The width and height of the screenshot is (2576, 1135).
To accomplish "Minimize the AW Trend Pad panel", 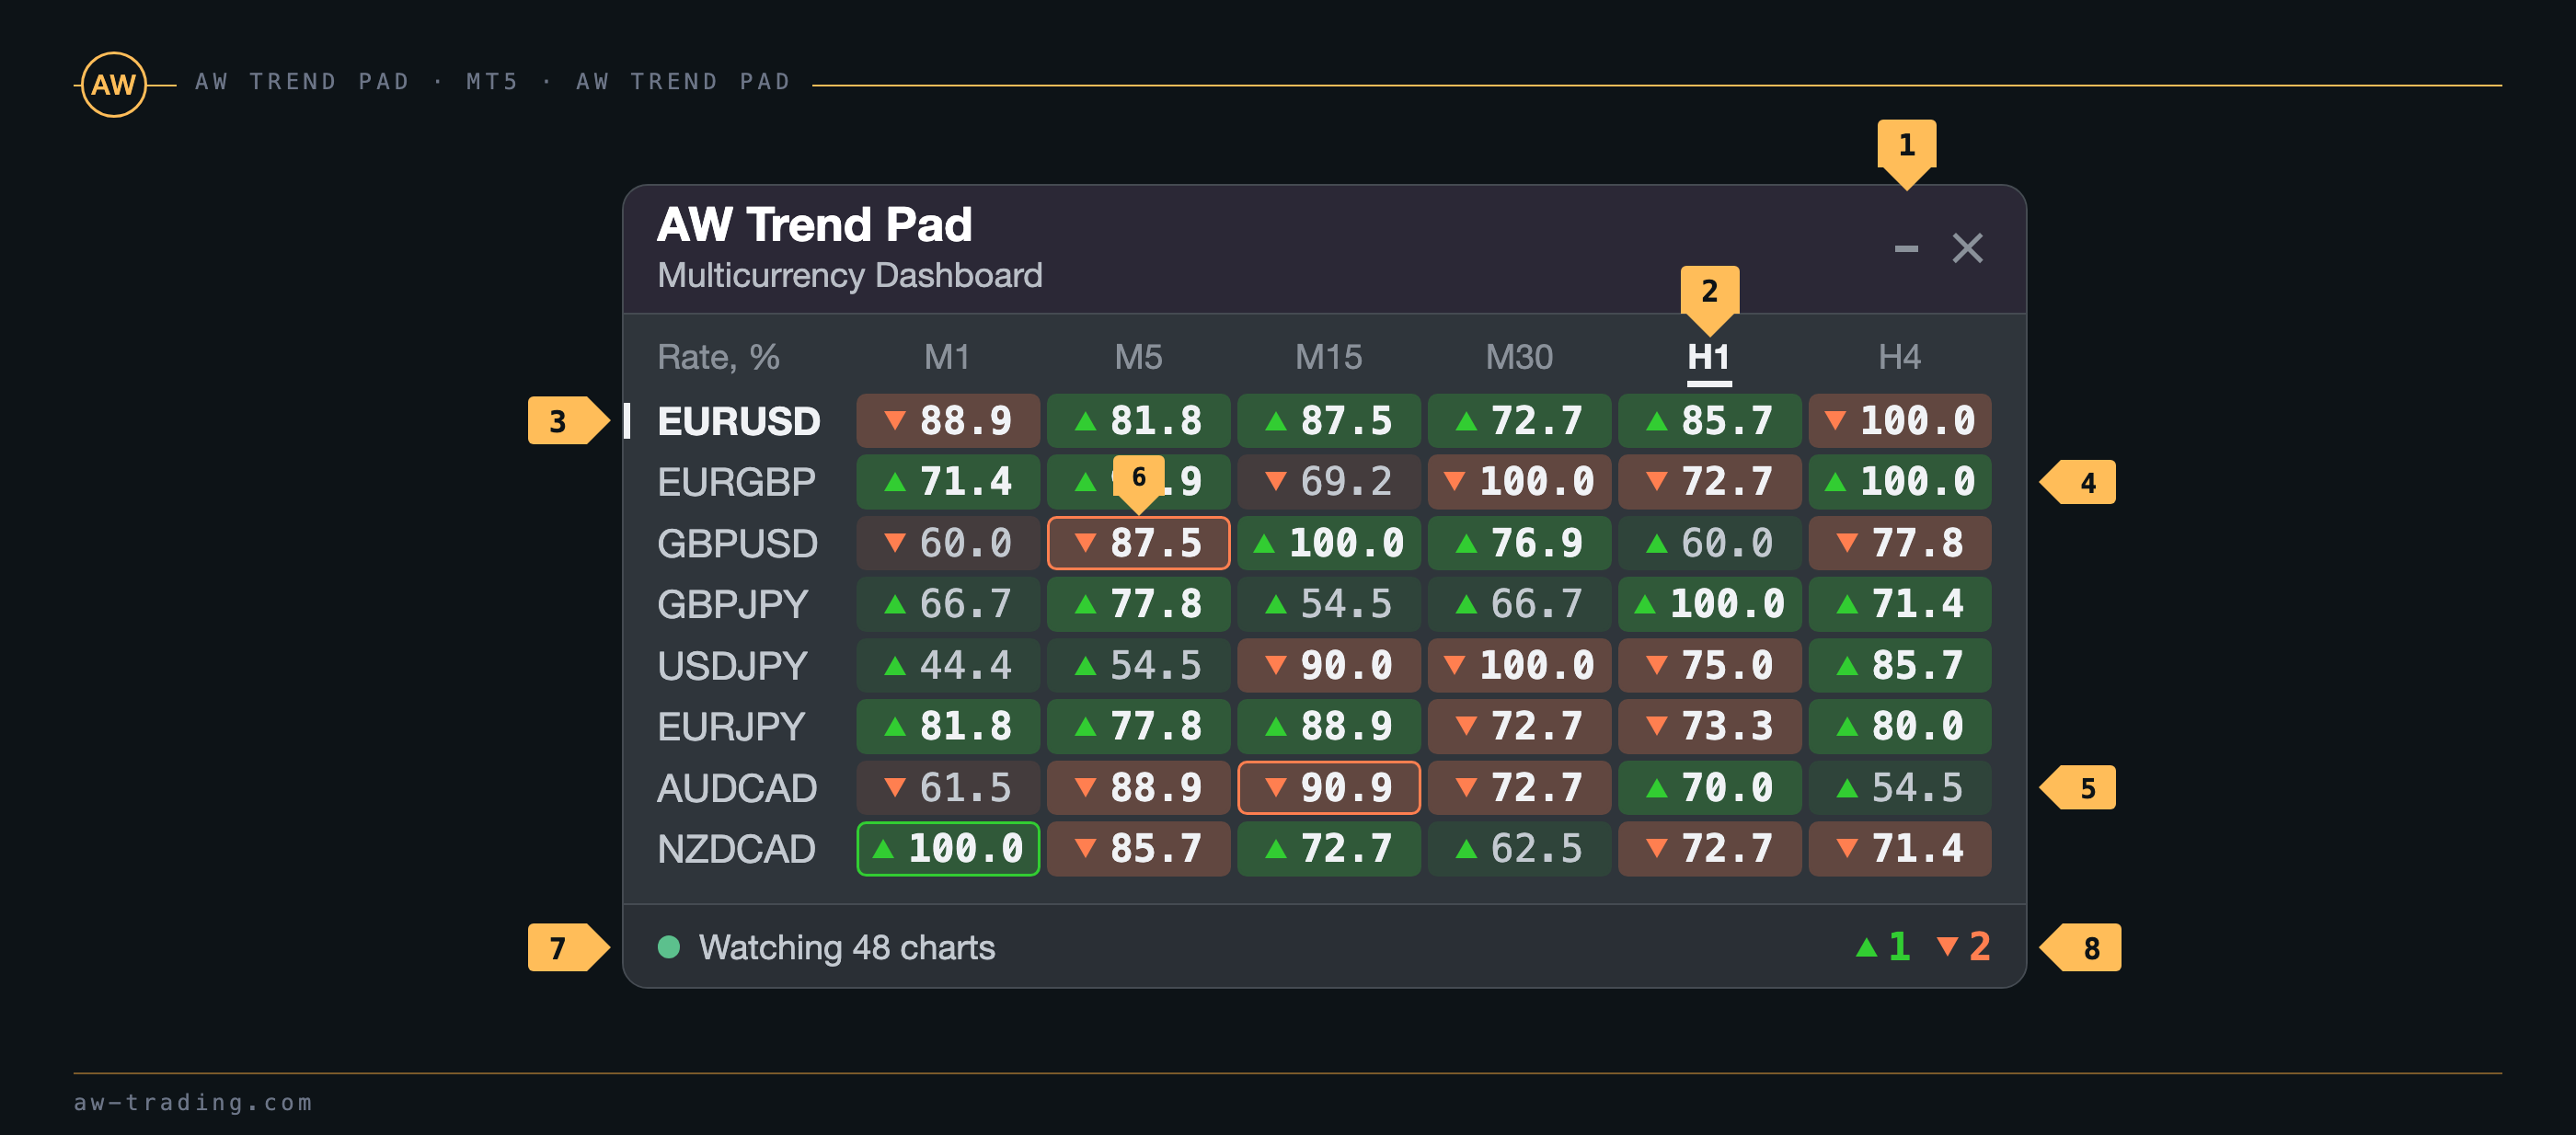I will (x=1906, y=248).
